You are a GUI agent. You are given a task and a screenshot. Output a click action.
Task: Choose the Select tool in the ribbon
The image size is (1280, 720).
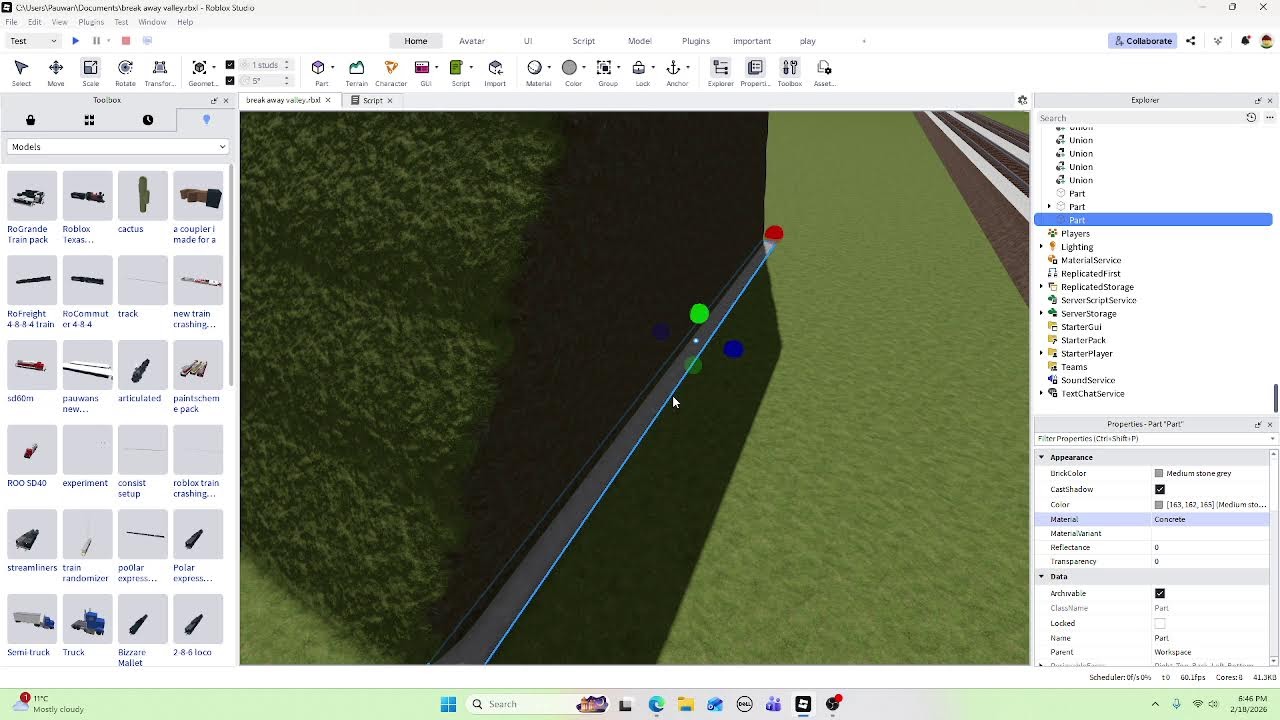tap(21, 72)
